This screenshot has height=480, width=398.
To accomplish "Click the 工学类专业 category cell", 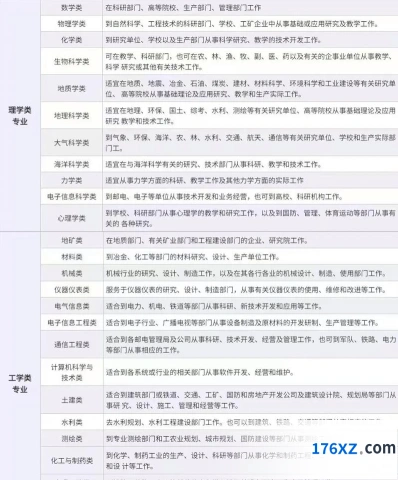I will 20,383.
